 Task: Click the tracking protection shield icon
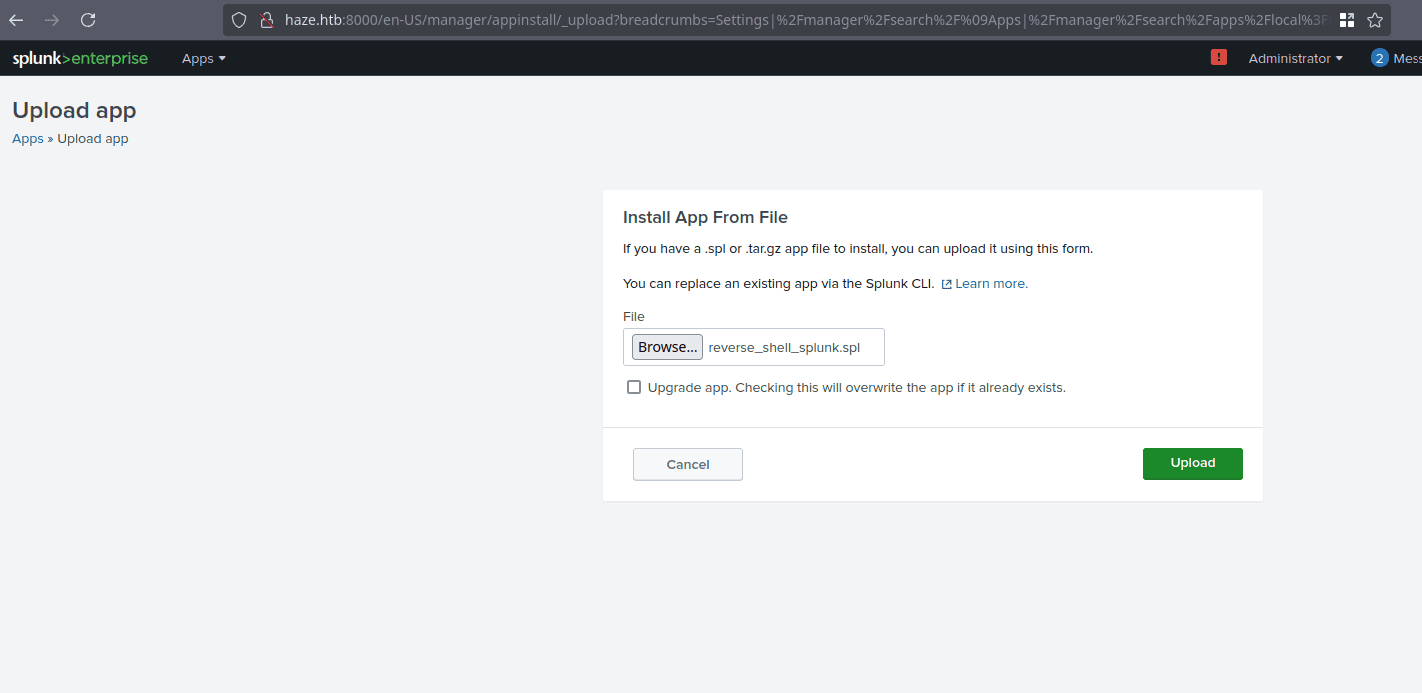tap(239, 20)
